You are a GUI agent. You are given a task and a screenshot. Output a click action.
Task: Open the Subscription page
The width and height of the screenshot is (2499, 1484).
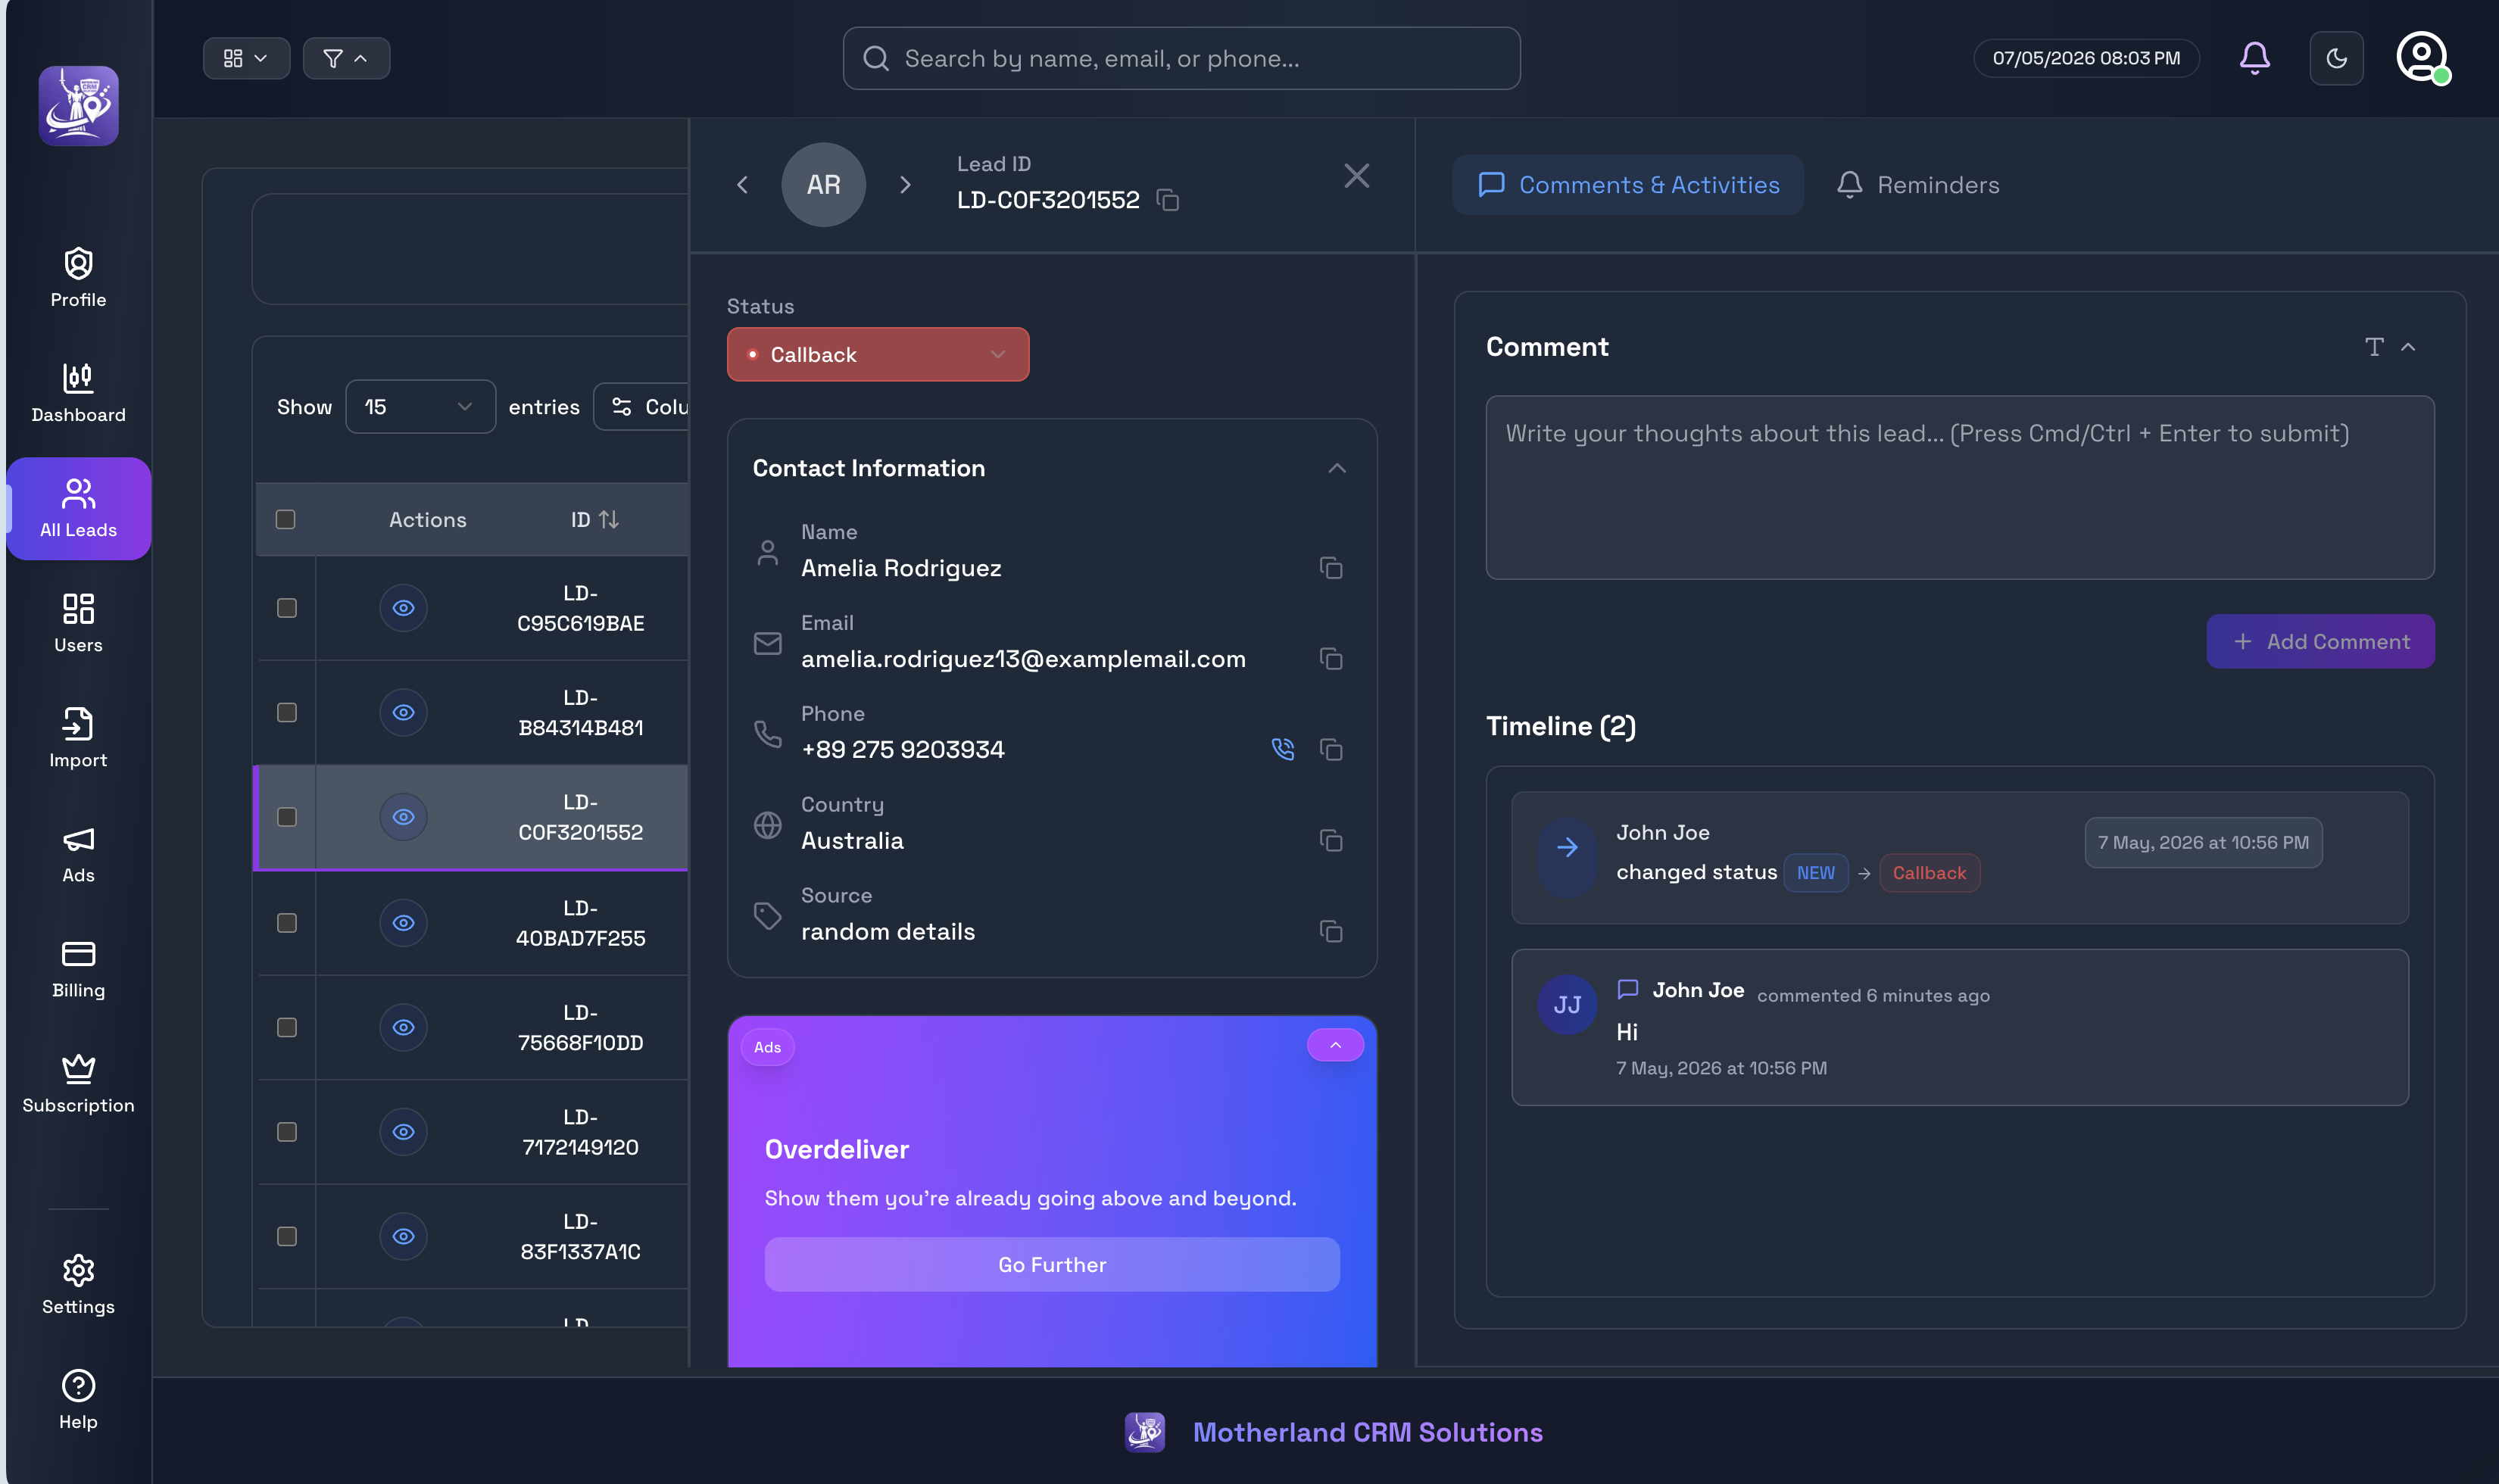point(78,1083)
